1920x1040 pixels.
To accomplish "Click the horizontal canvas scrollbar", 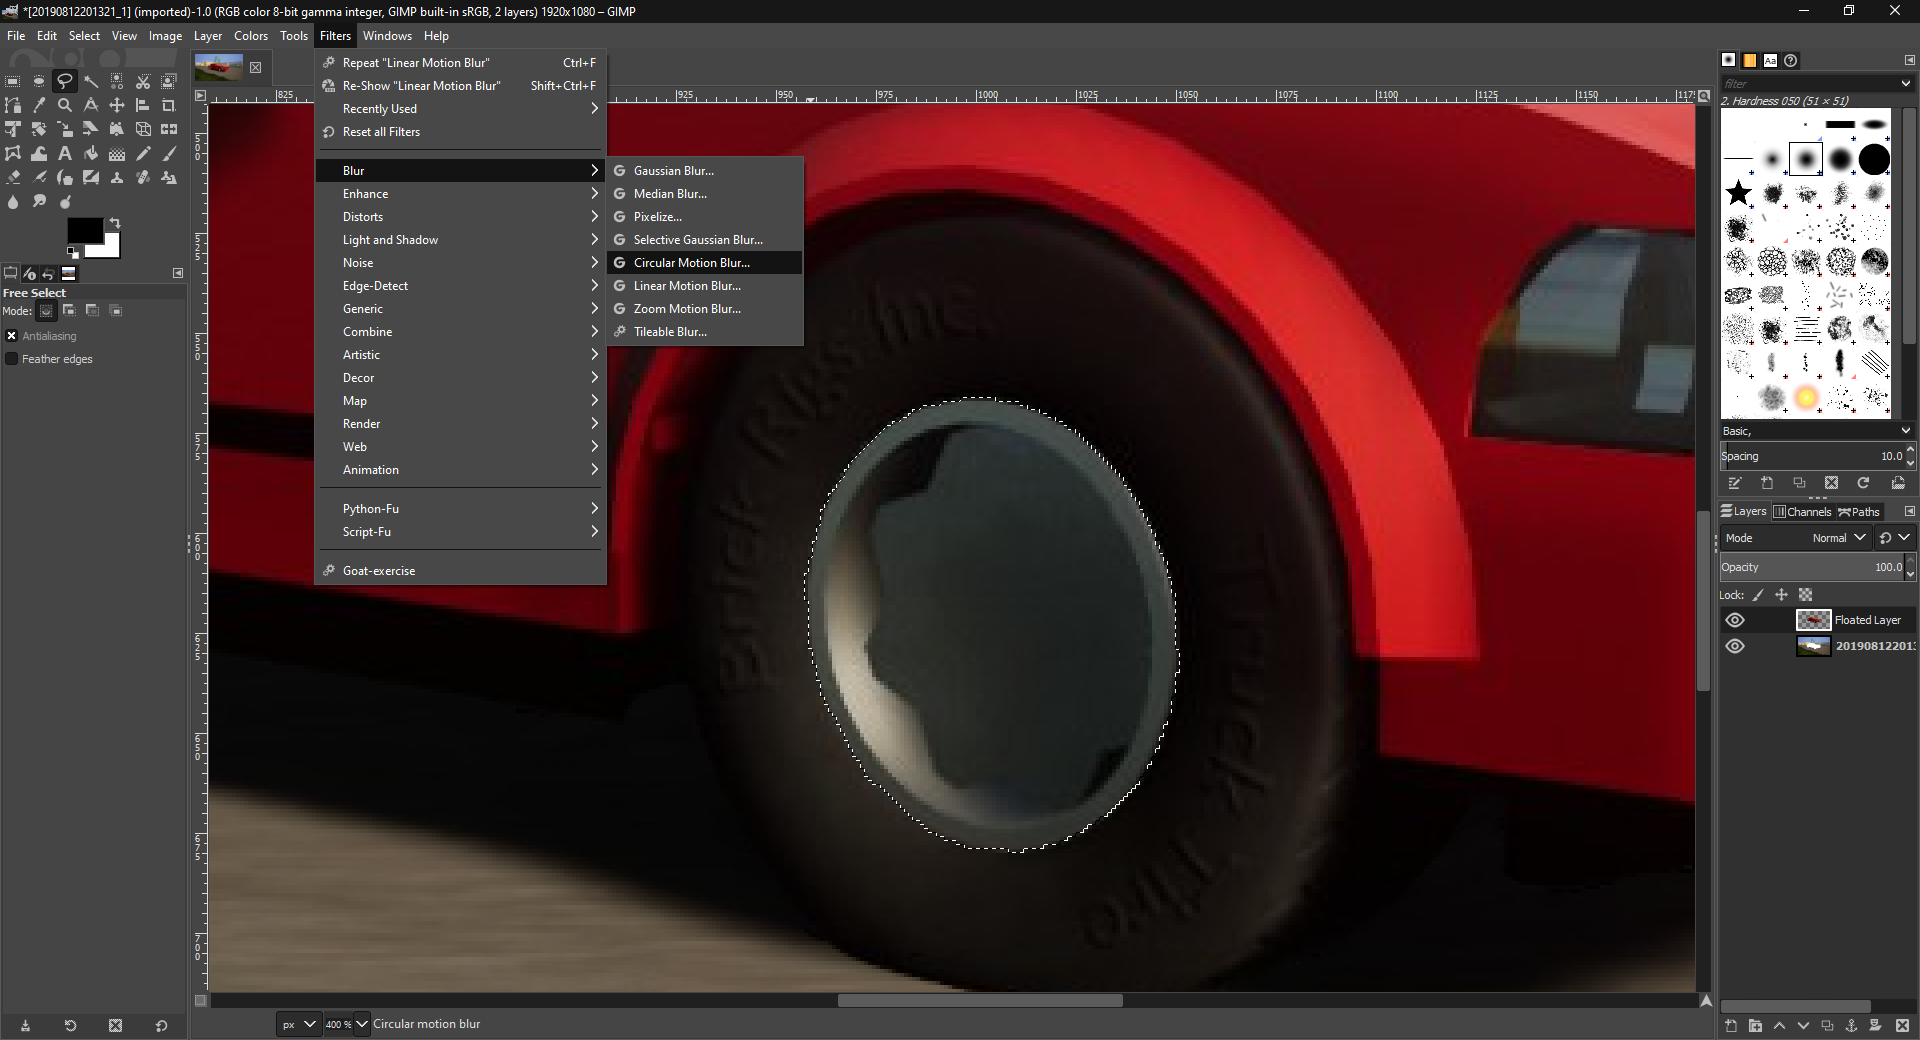I will (x=979, y=1001).
